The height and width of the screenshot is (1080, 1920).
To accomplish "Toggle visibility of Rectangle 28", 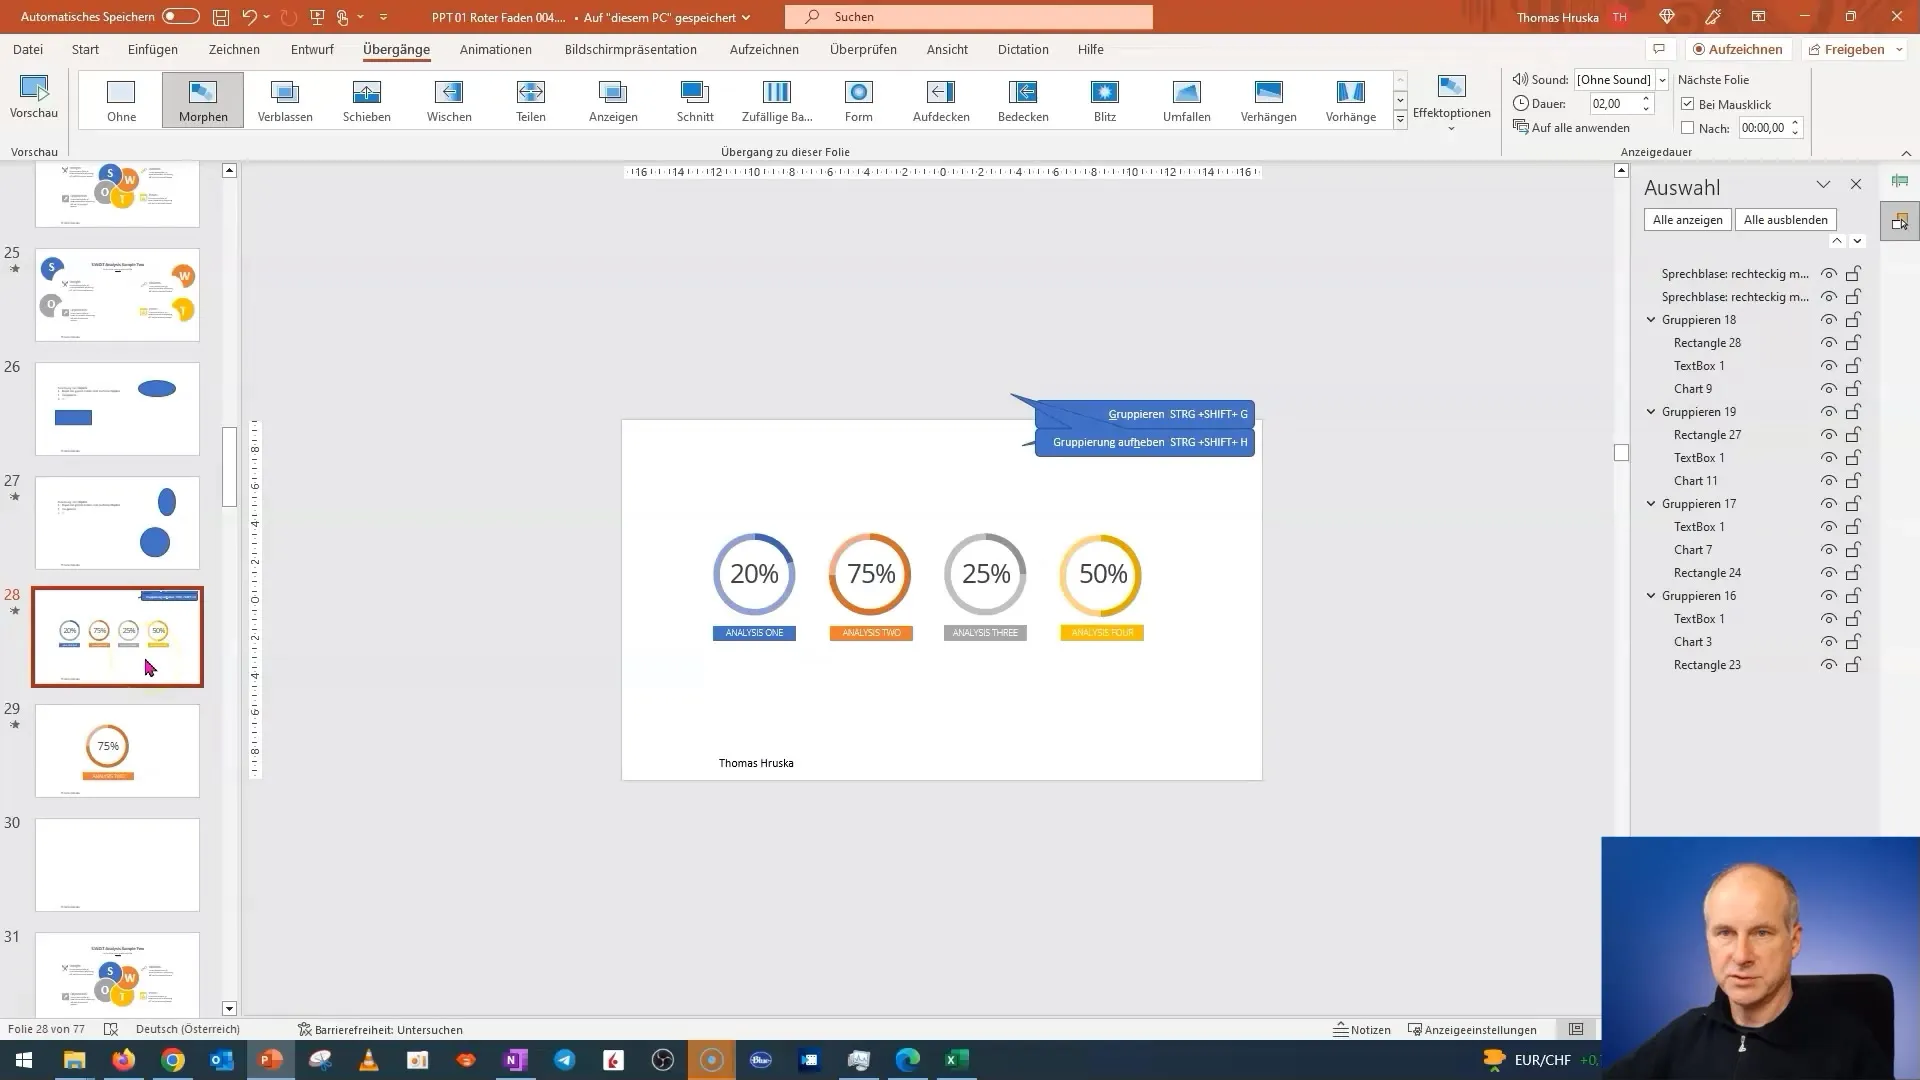I will point(1828,342).
